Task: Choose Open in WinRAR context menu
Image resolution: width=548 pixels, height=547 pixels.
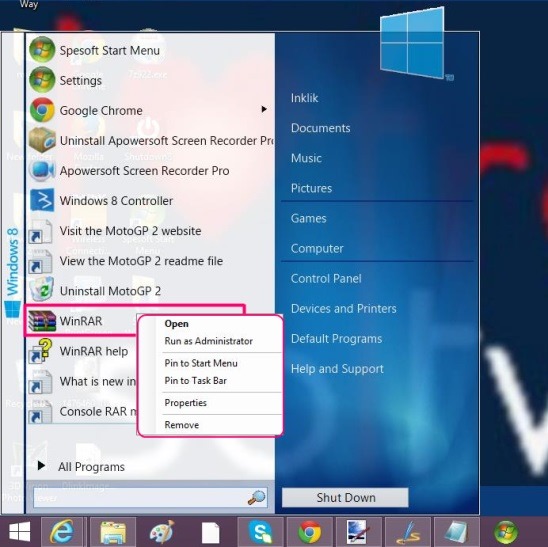Action: click(176, 324)
